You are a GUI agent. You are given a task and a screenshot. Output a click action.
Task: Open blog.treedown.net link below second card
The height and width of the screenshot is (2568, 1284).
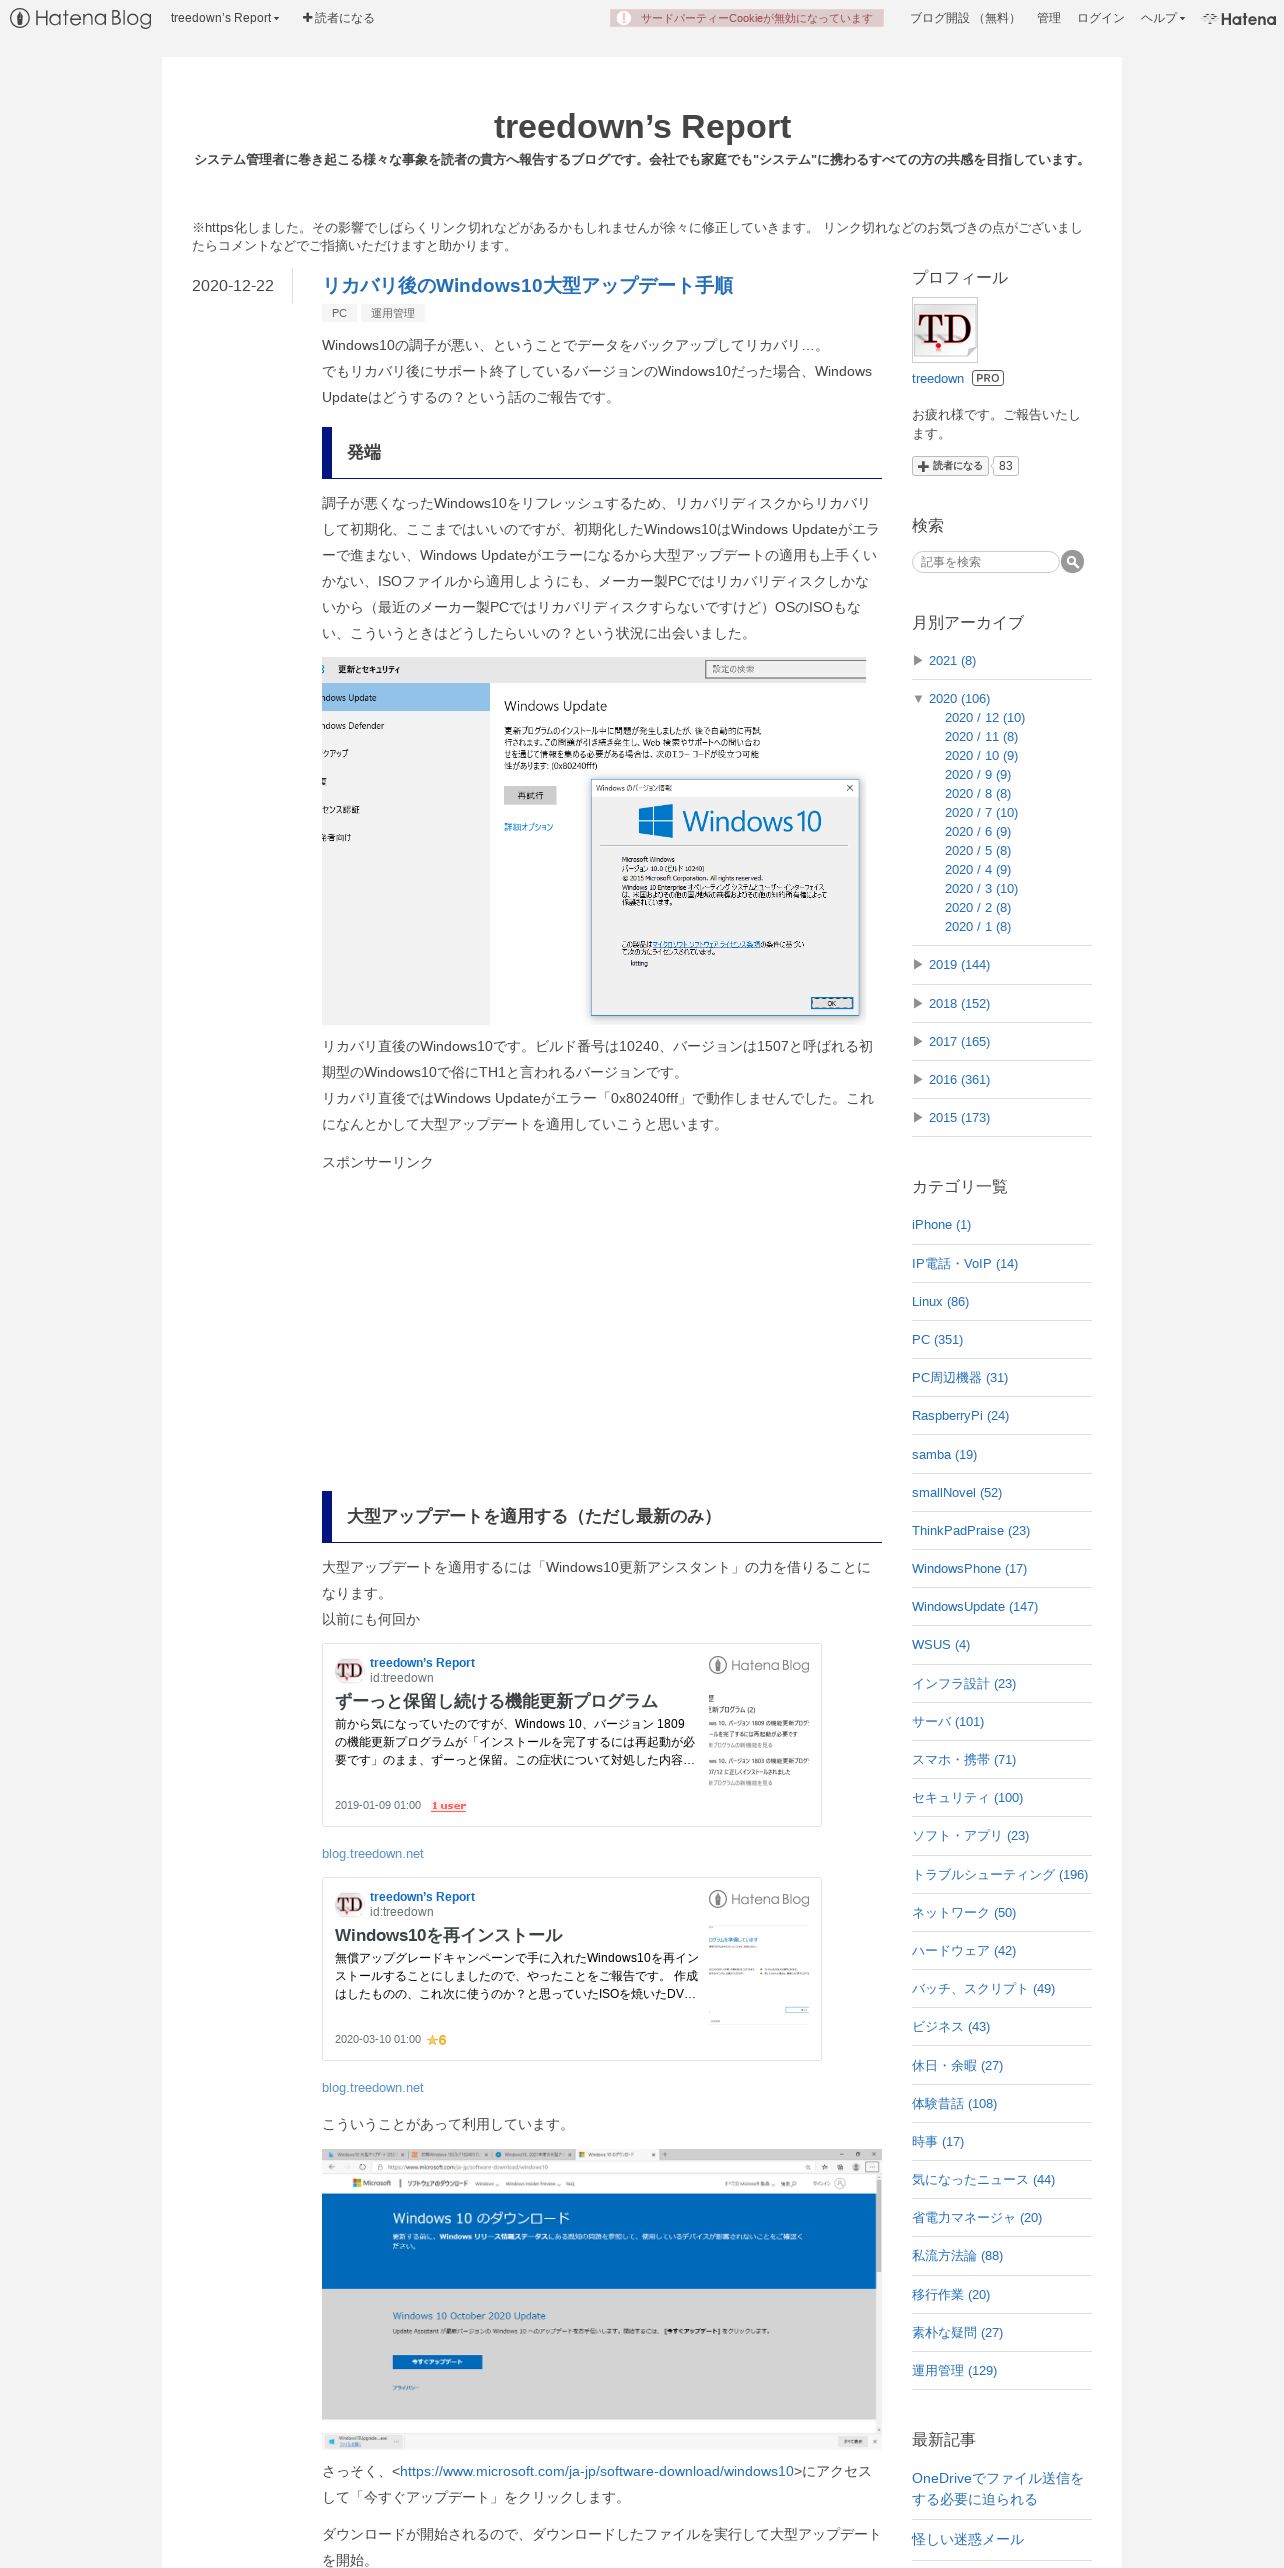tap(372, 2087)
